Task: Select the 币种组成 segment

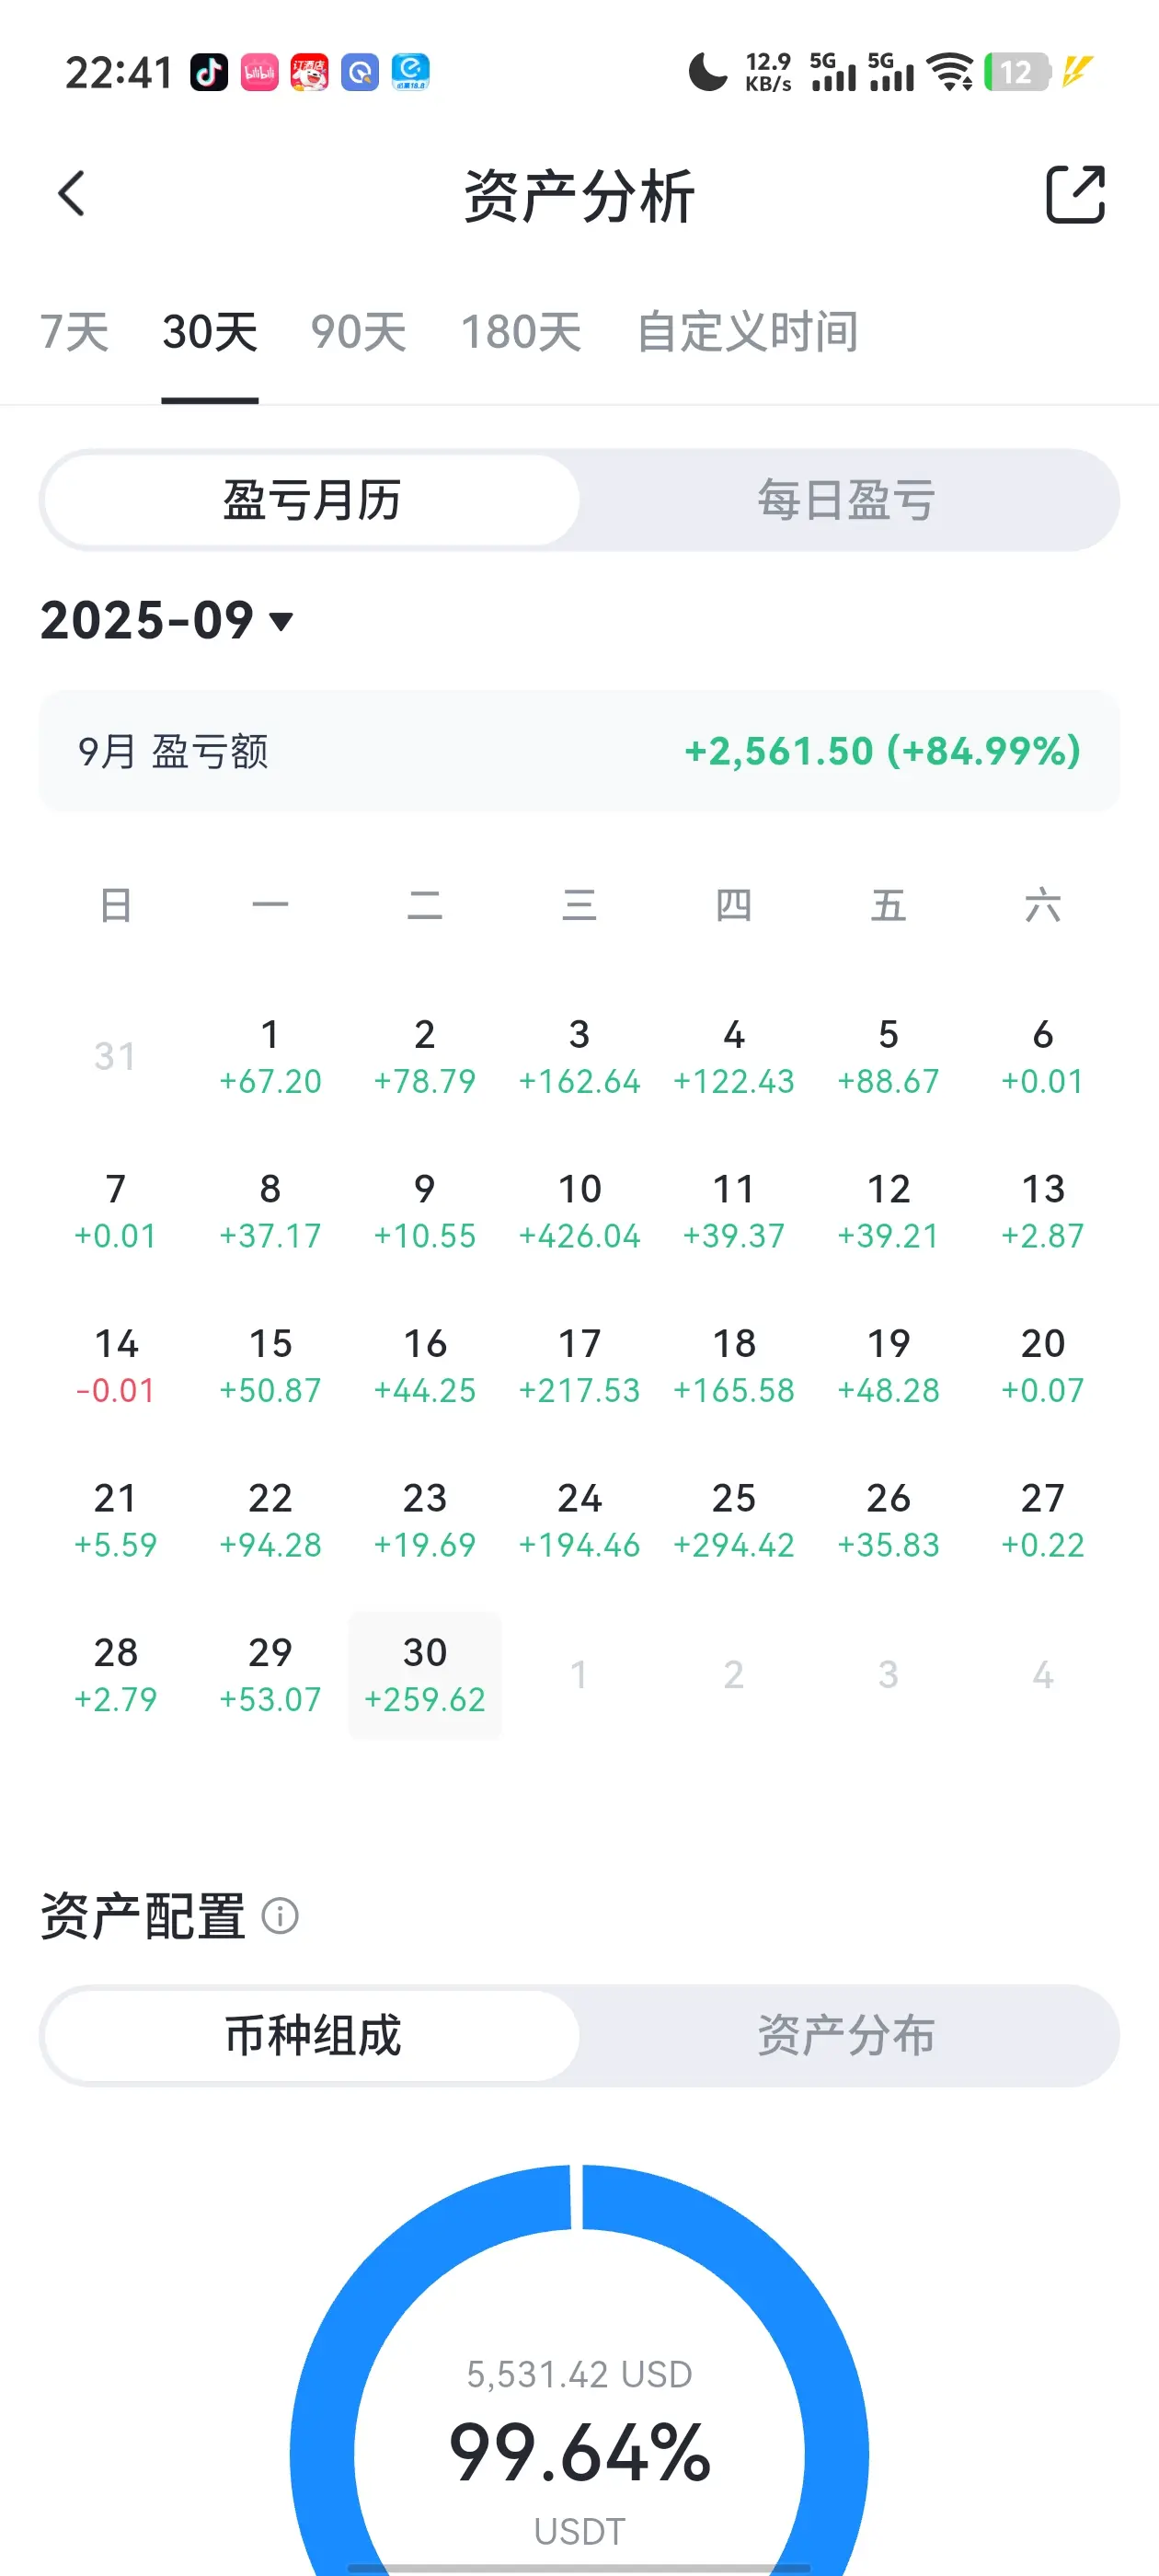Action: [312, 2035]
